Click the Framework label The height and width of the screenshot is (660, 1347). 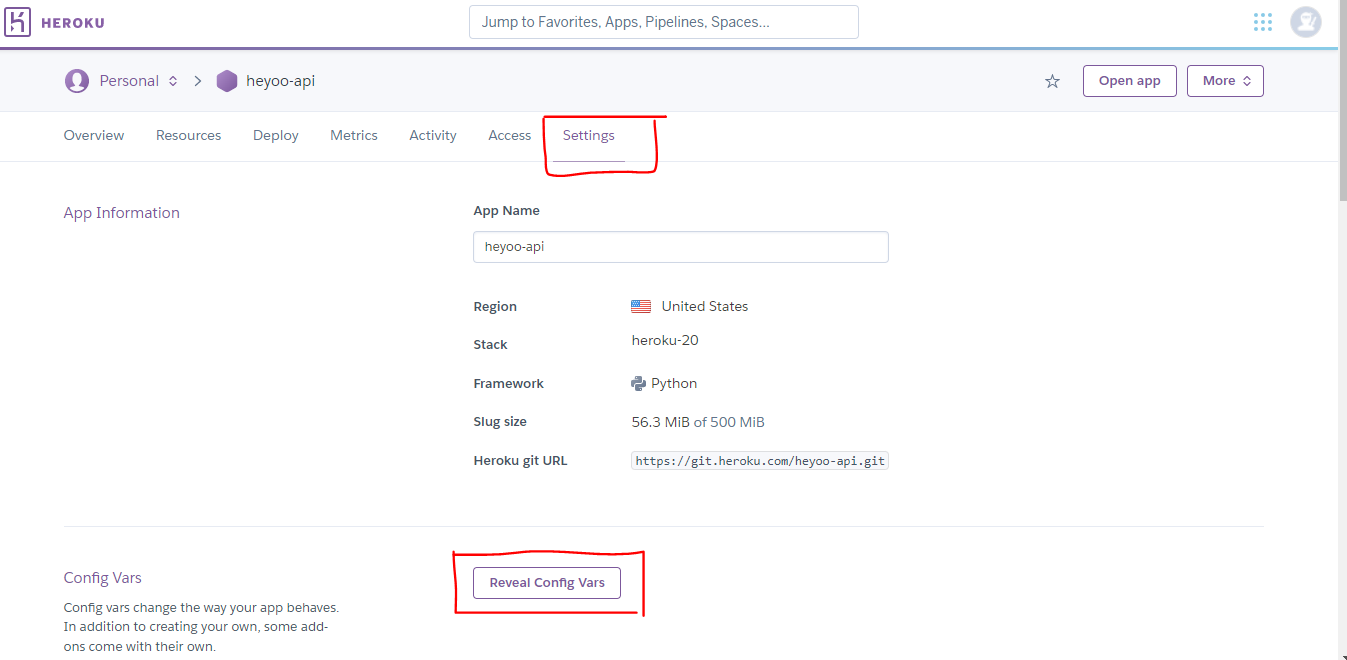click(509, 384)
